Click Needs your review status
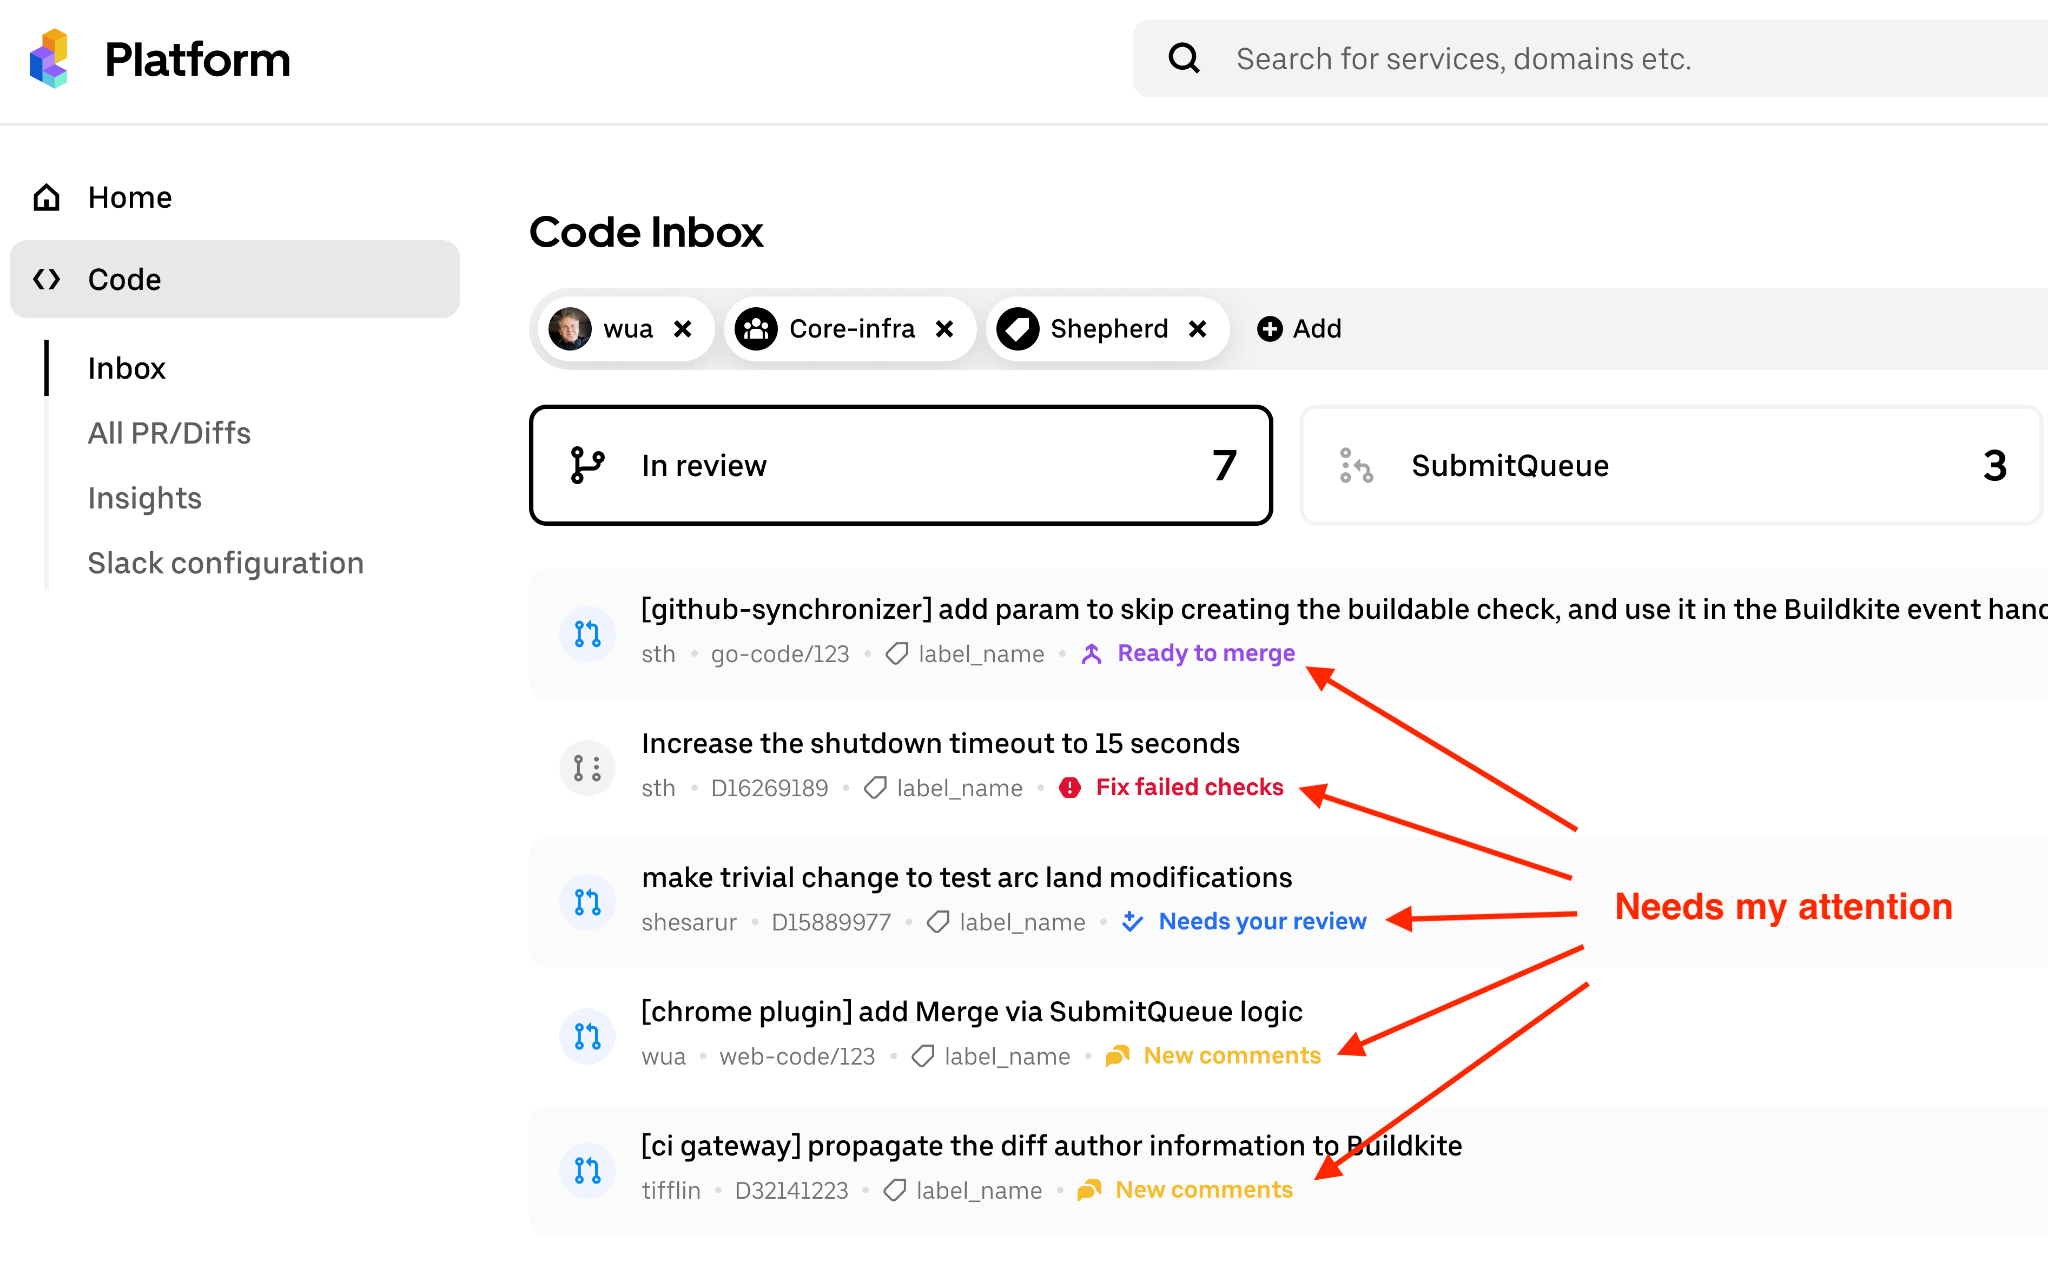The width and height of the screenshot is (2048, 1268). [1263, 921]
